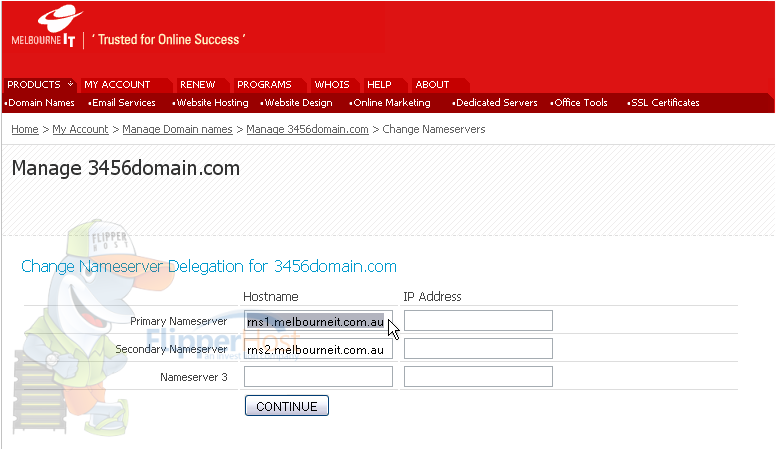The width and height of the screenshot is (776, 450).
Task: Open Website Hosting submenu link
Action: coord(212,103)
